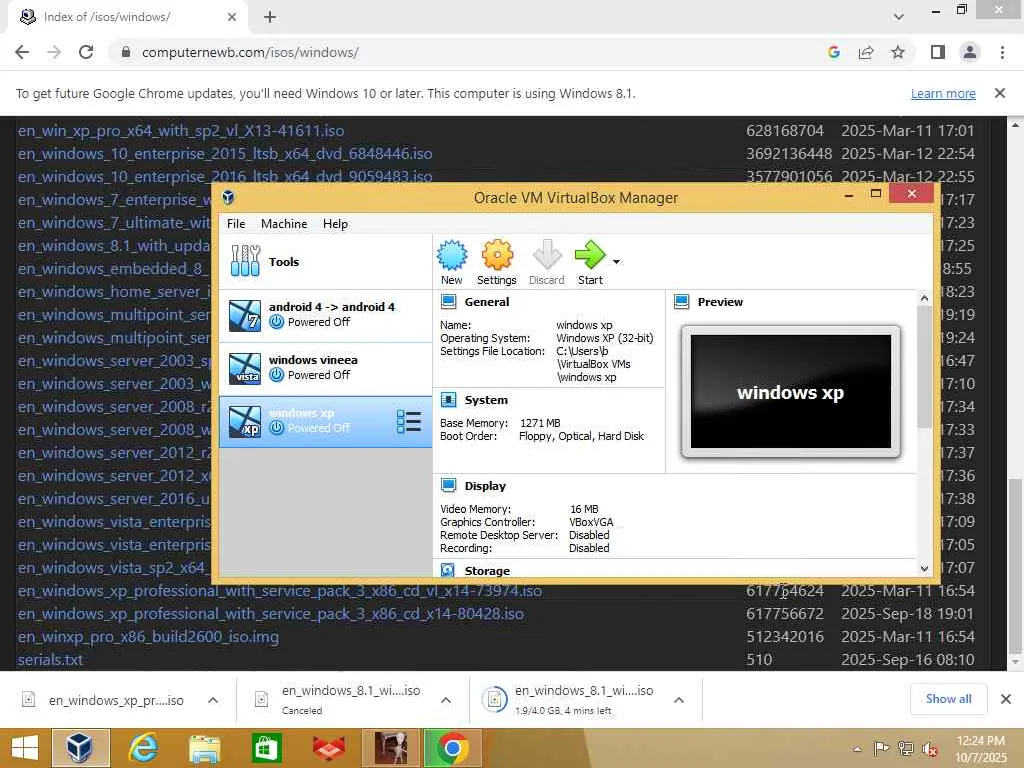The width and height of the screenshot is (1024, 768).
Task: Open Windows Start button
Action: point(25,748)
